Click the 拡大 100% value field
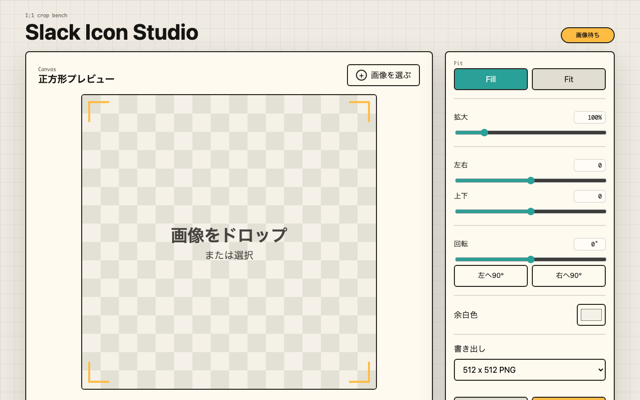Screen dimensions: 640x400 [589, 118]
